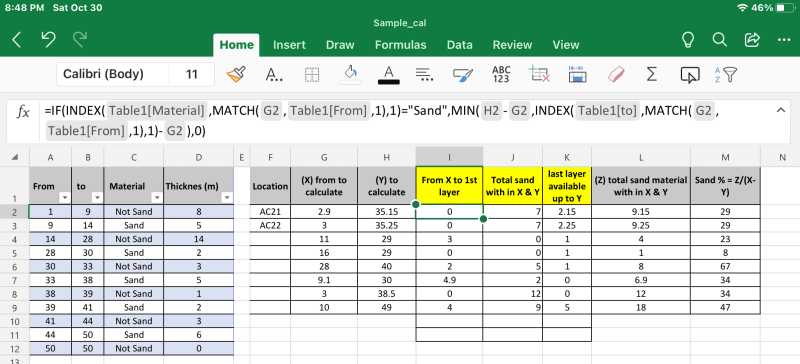Viewport: 800px width, 364px height.
Task: Select column I header
Action: [449, 157]
